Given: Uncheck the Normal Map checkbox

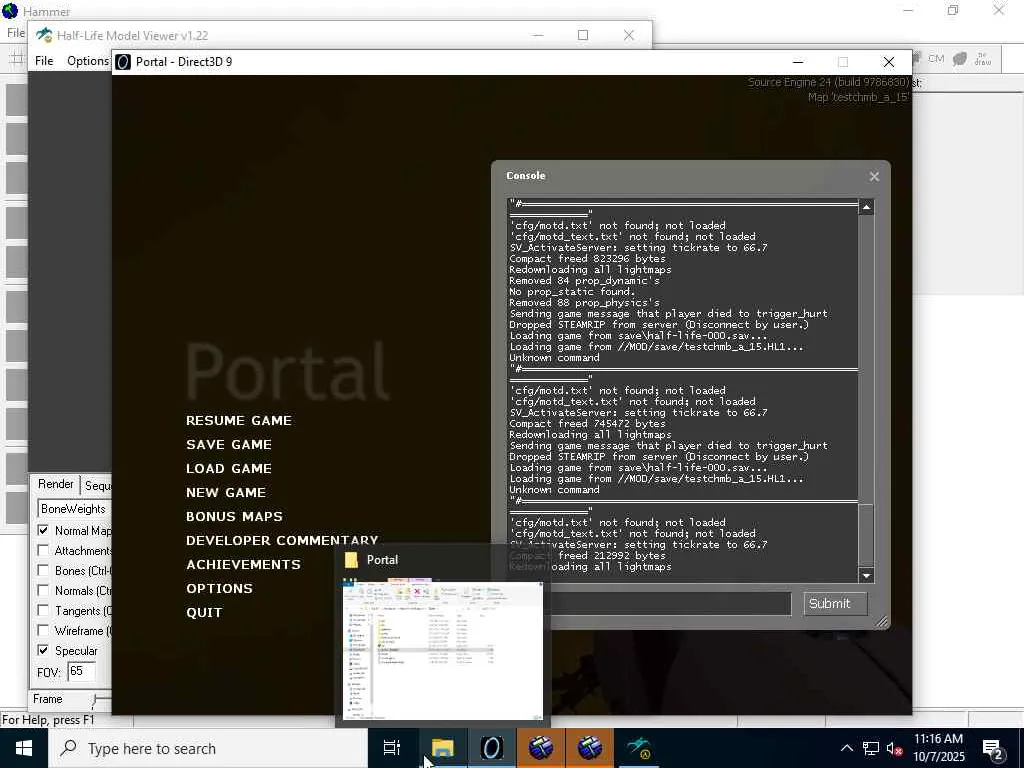Looking at the screenshot, I should pos(43,530).
